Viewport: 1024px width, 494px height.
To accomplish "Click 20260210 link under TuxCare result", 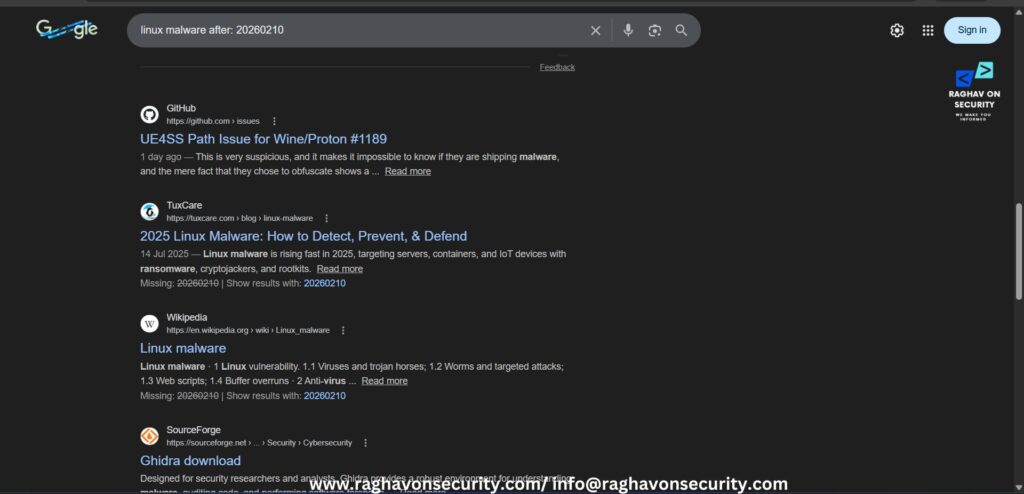I will 325,284.
